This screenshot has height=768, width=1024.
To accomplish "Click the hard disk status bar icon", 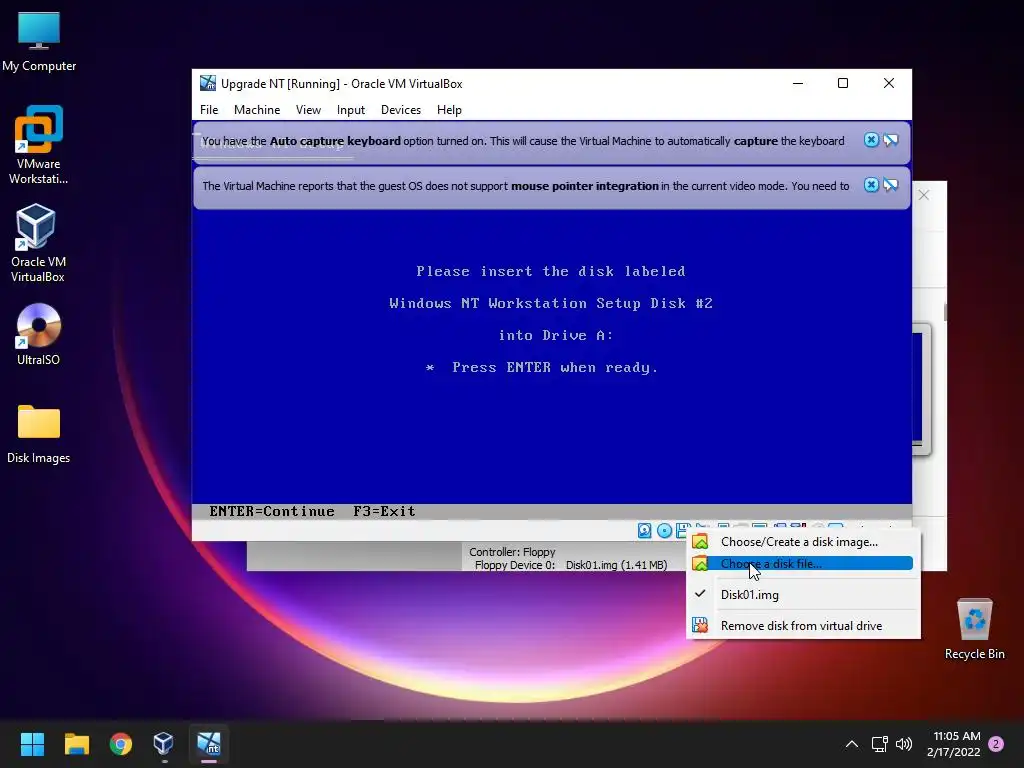I will 645,530.
